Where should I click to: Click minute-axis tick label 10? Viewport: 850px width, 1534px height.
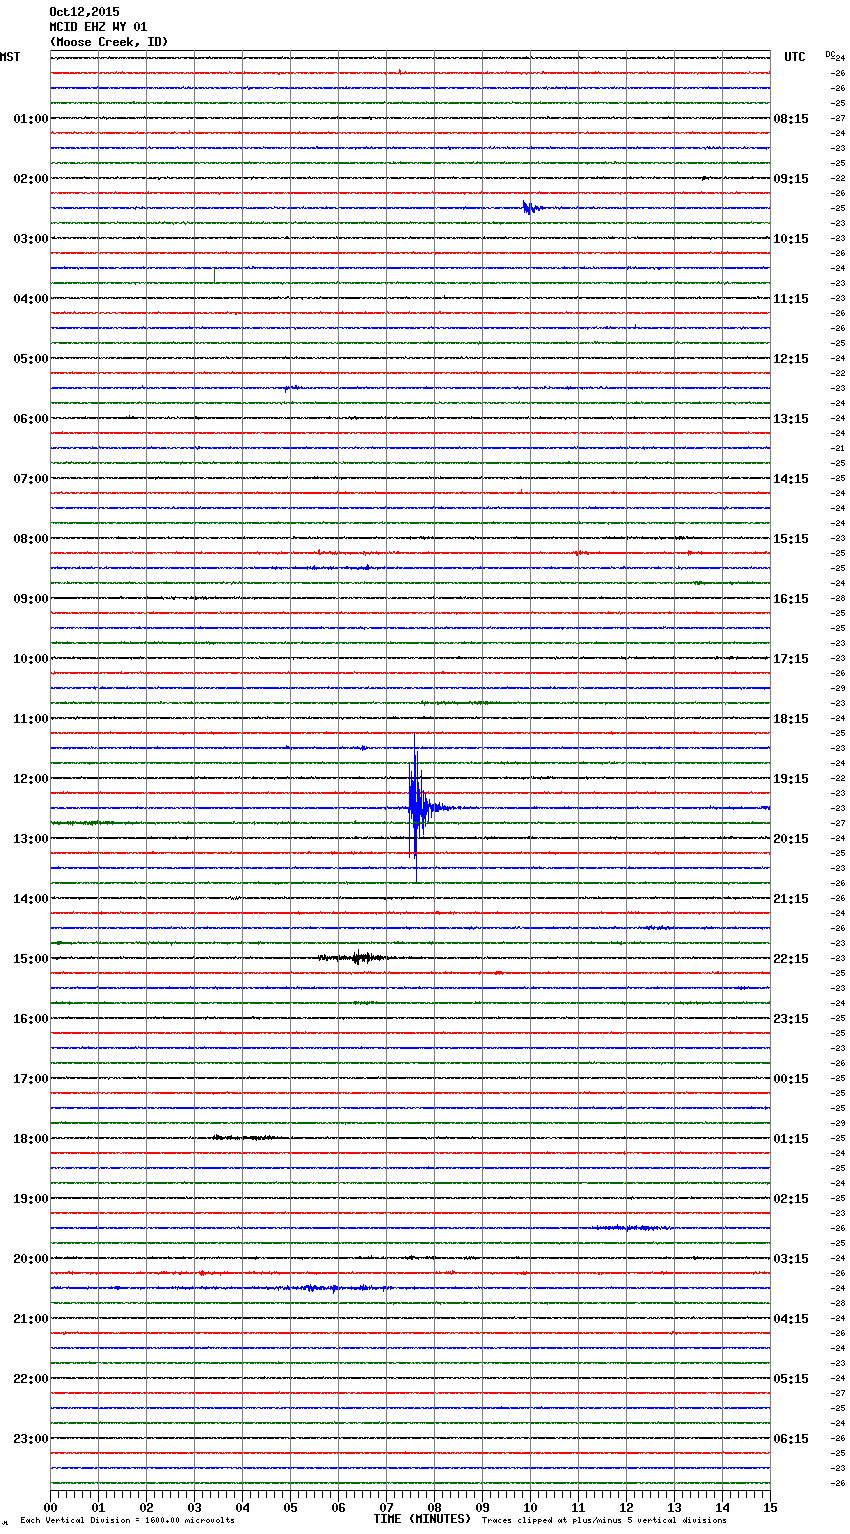[531, 1507]
